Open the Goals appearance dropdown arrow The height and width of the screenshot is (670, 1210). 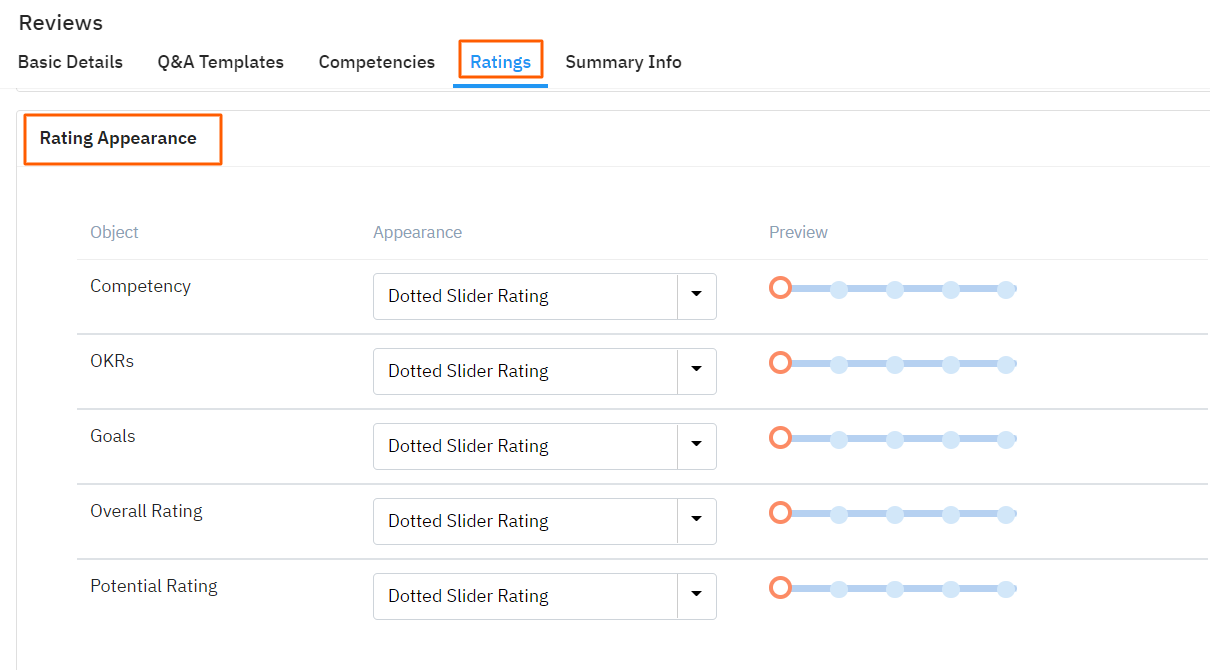[x=696, y=446]
